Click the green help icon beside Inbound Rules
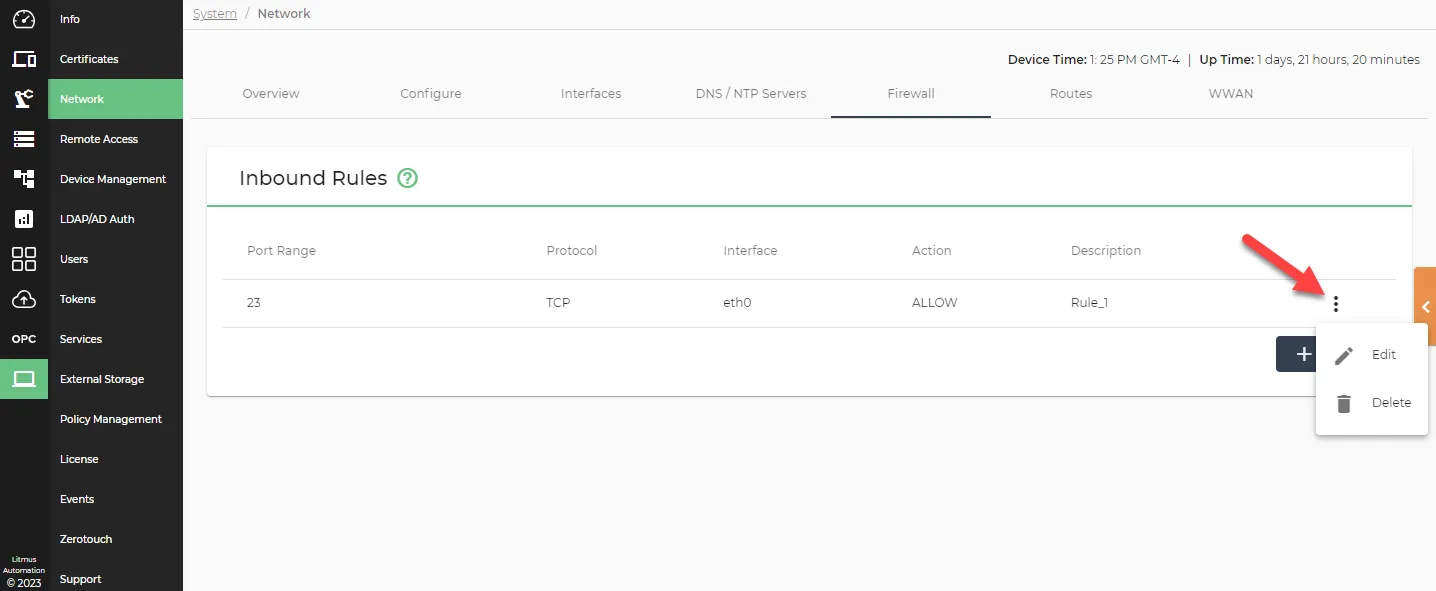The height and width of the screenshot is (591, 1436). (x=407, y=178)
